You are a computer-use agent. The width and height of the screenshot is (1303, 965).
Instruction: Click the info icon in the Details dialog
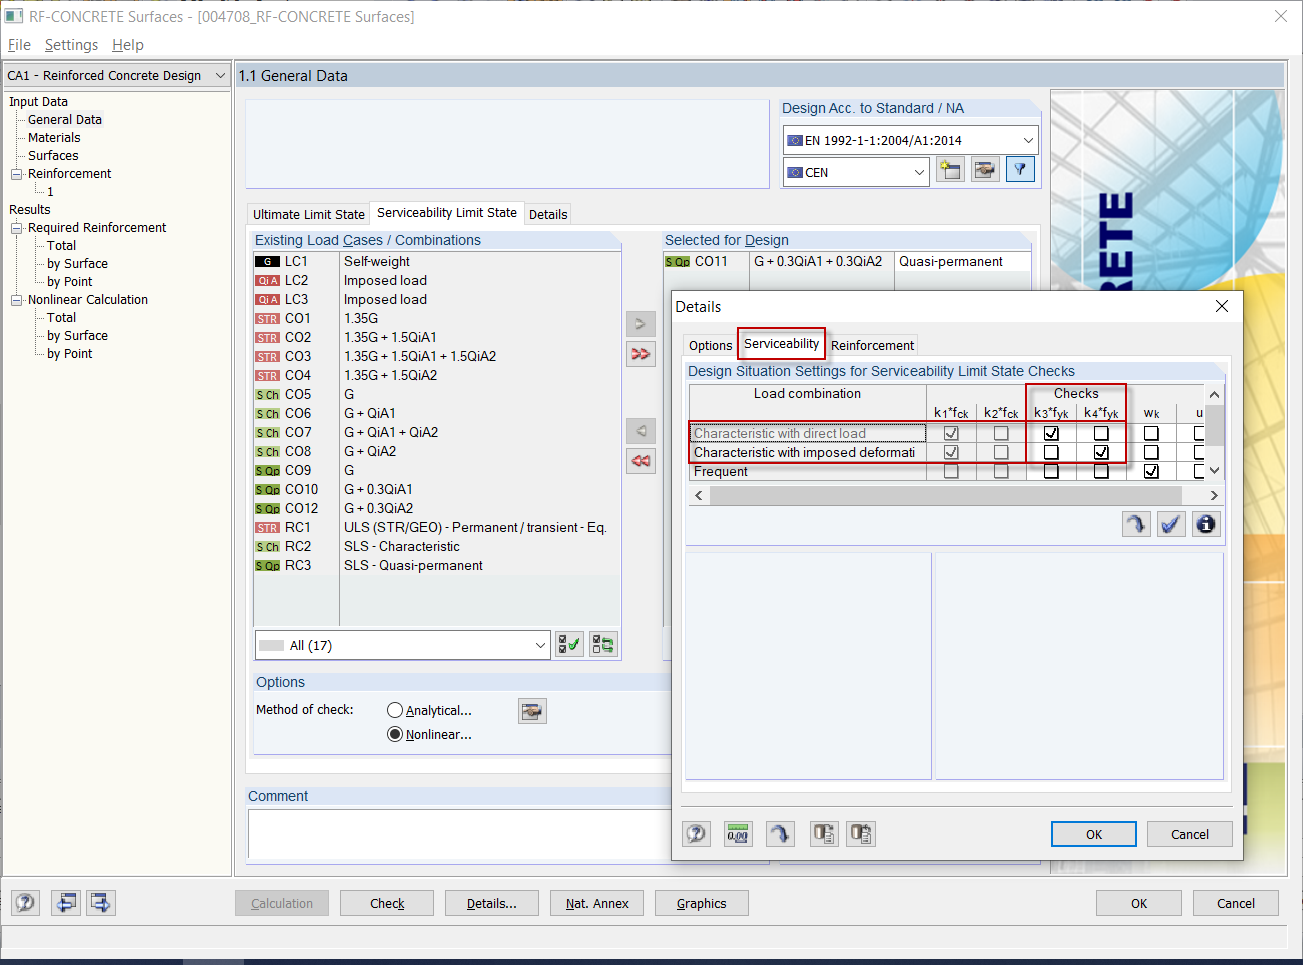1205,523
